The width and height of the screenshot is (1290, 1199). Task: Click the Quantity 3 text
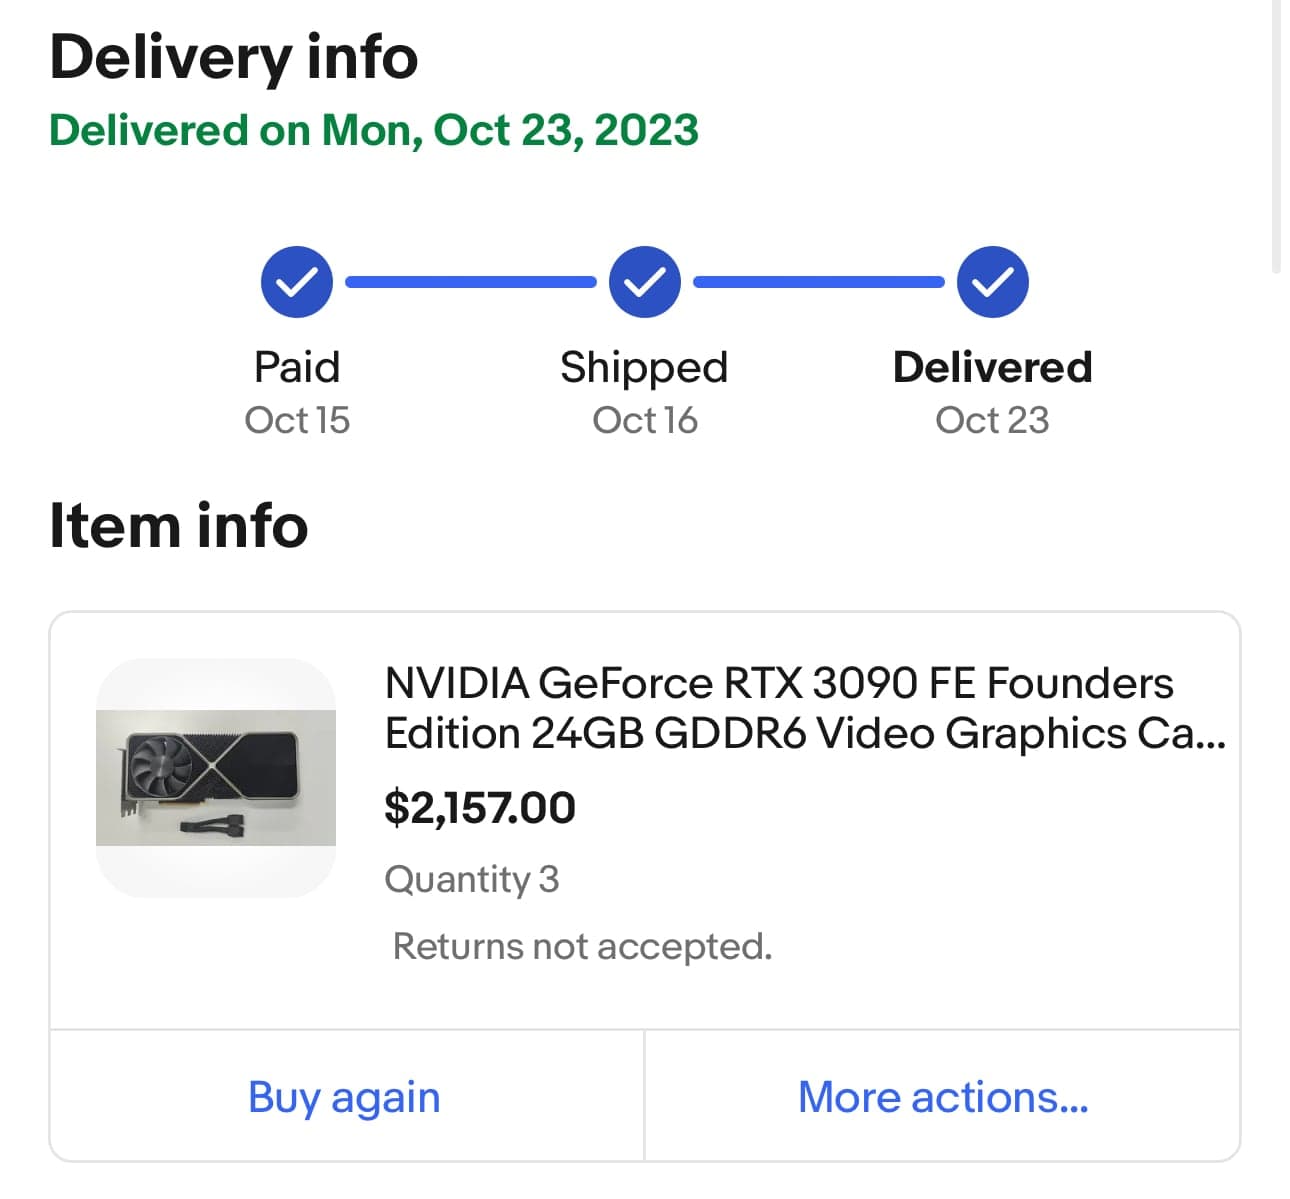[472, 879]
